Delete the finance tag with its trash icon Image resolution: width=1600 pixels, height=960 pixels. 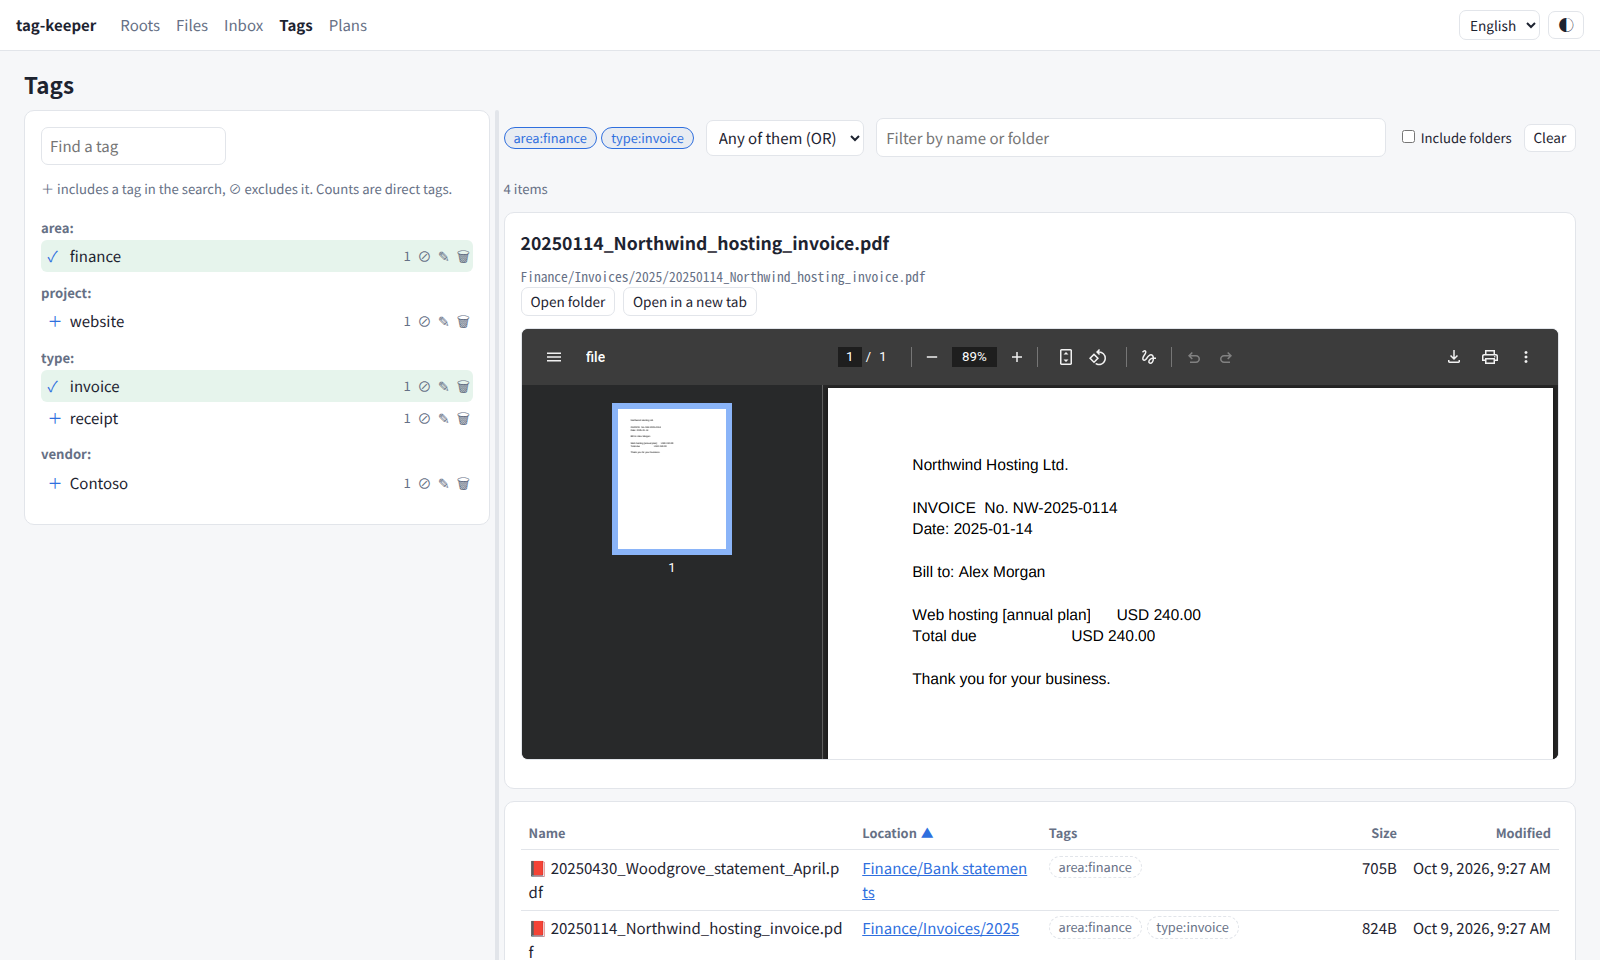point(463,257)
